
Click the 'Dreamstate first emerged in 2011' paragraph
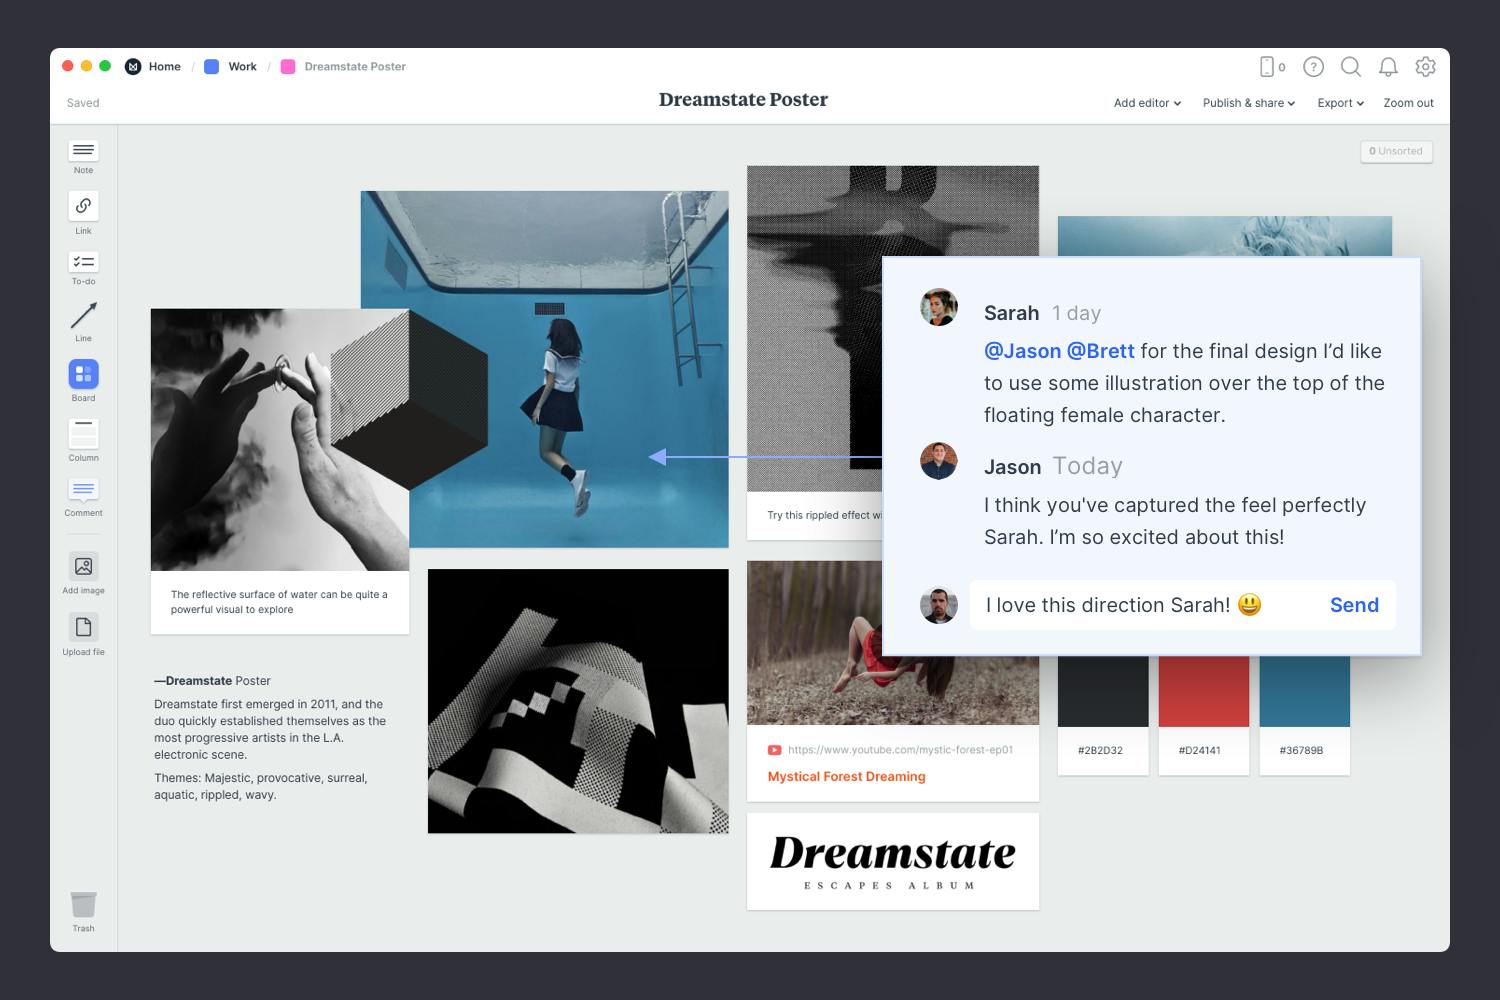click(x=270, y=729)
